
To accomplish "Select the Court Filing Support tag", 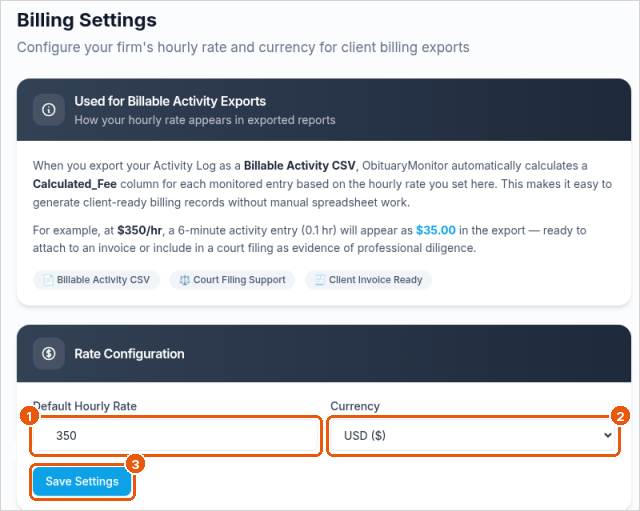I will click(x=232, y=280).
